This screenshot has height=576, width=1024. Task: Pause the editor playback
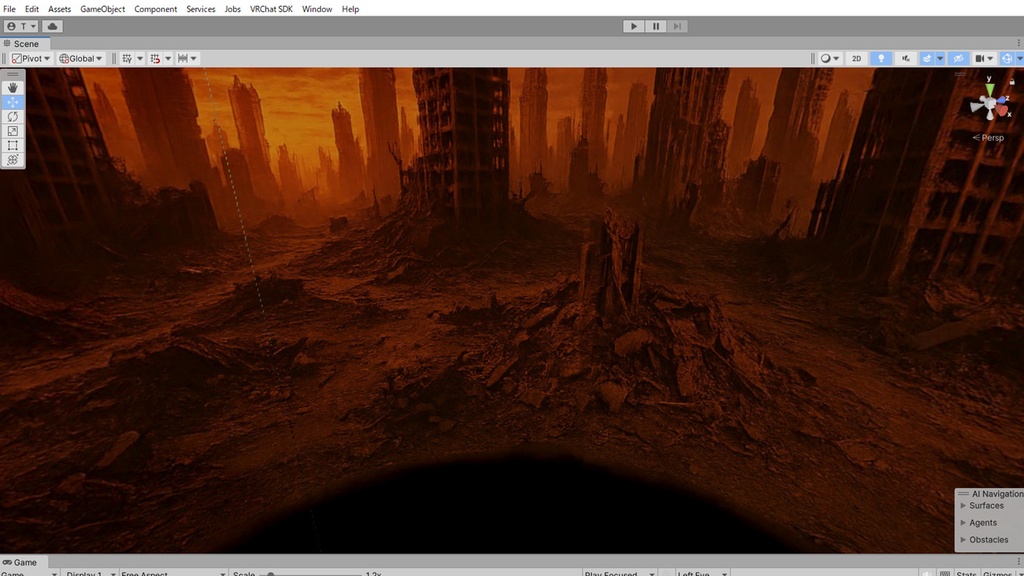click(656, 26)
